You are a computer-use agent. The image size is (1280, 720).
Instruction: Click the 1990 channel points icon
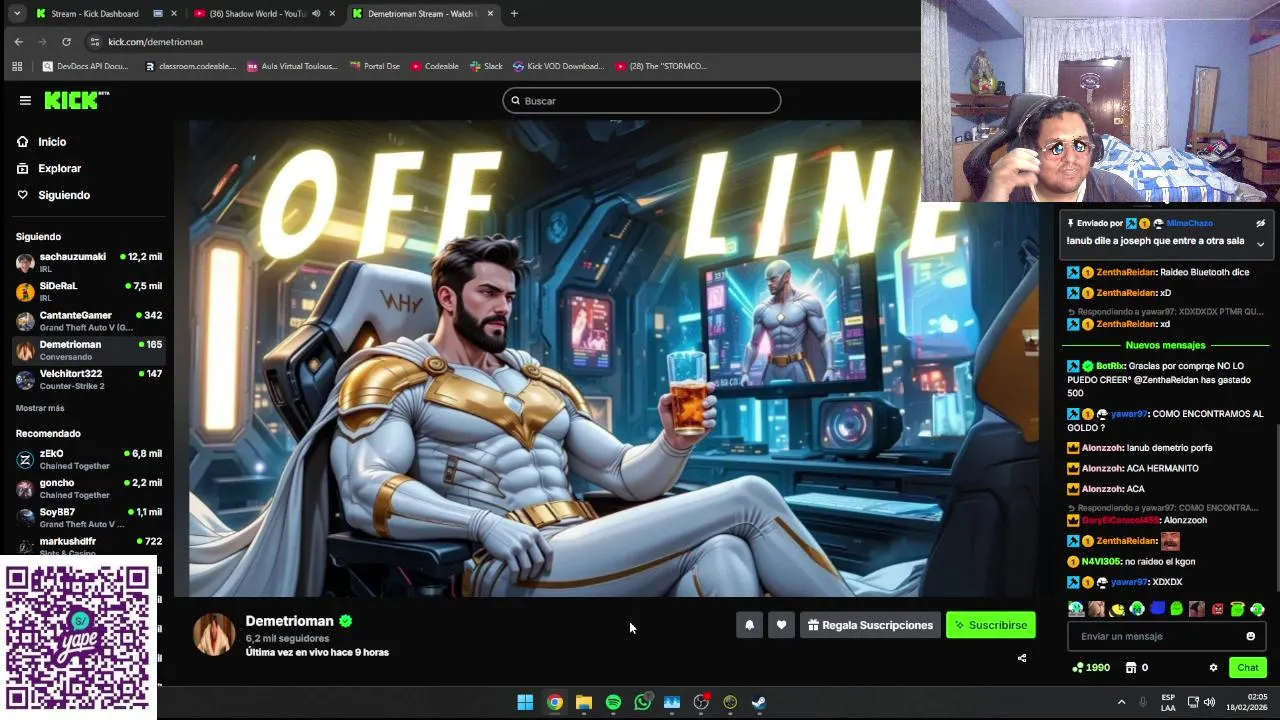(1077, 667)
